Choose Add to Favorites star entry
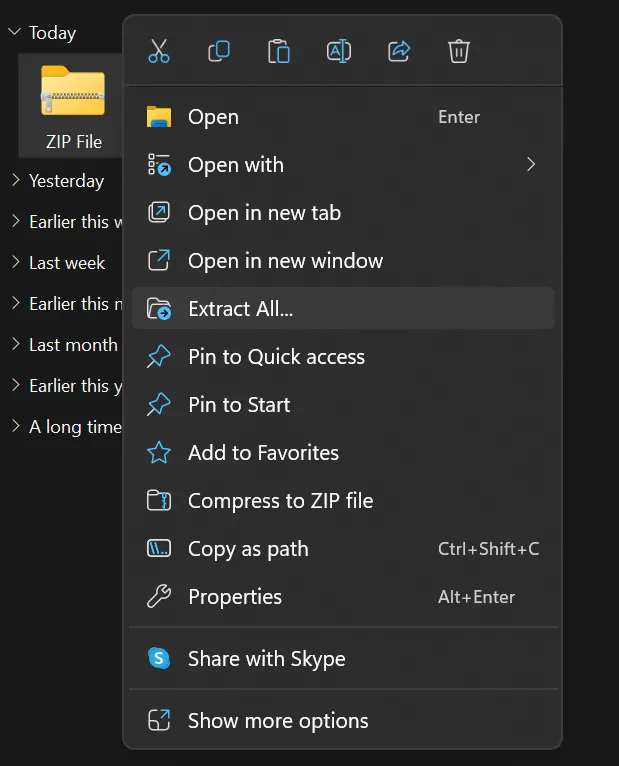 pos(263,453)
